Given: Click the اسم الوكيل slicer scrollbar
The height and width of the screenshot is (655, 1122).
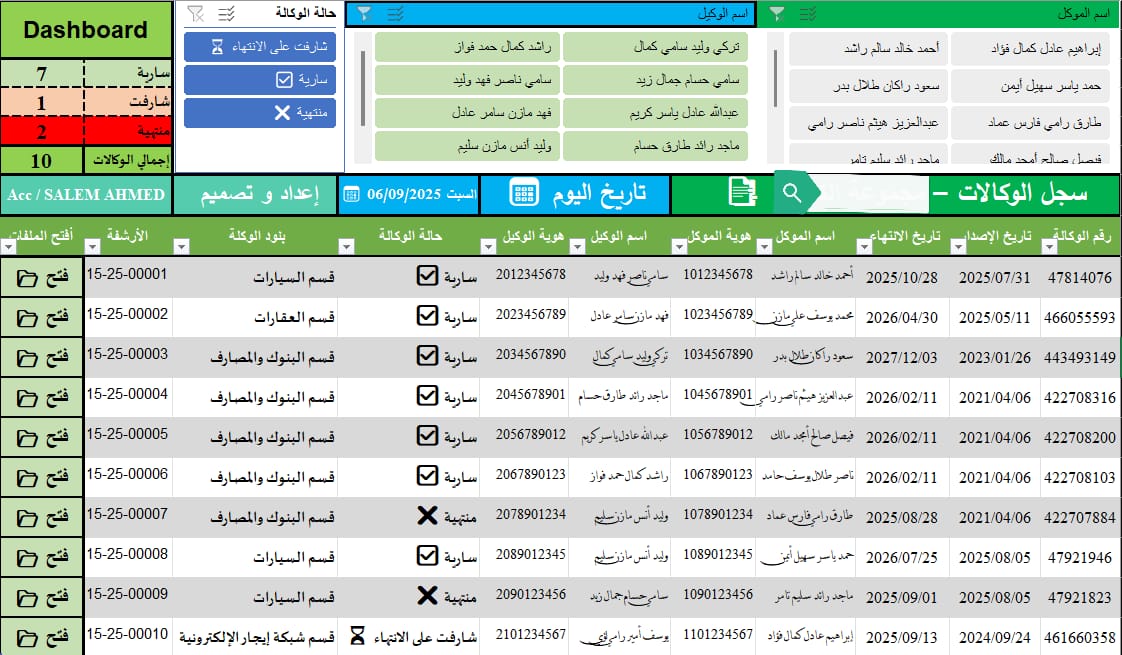Looking at the screenshot, I should [364, 89].
